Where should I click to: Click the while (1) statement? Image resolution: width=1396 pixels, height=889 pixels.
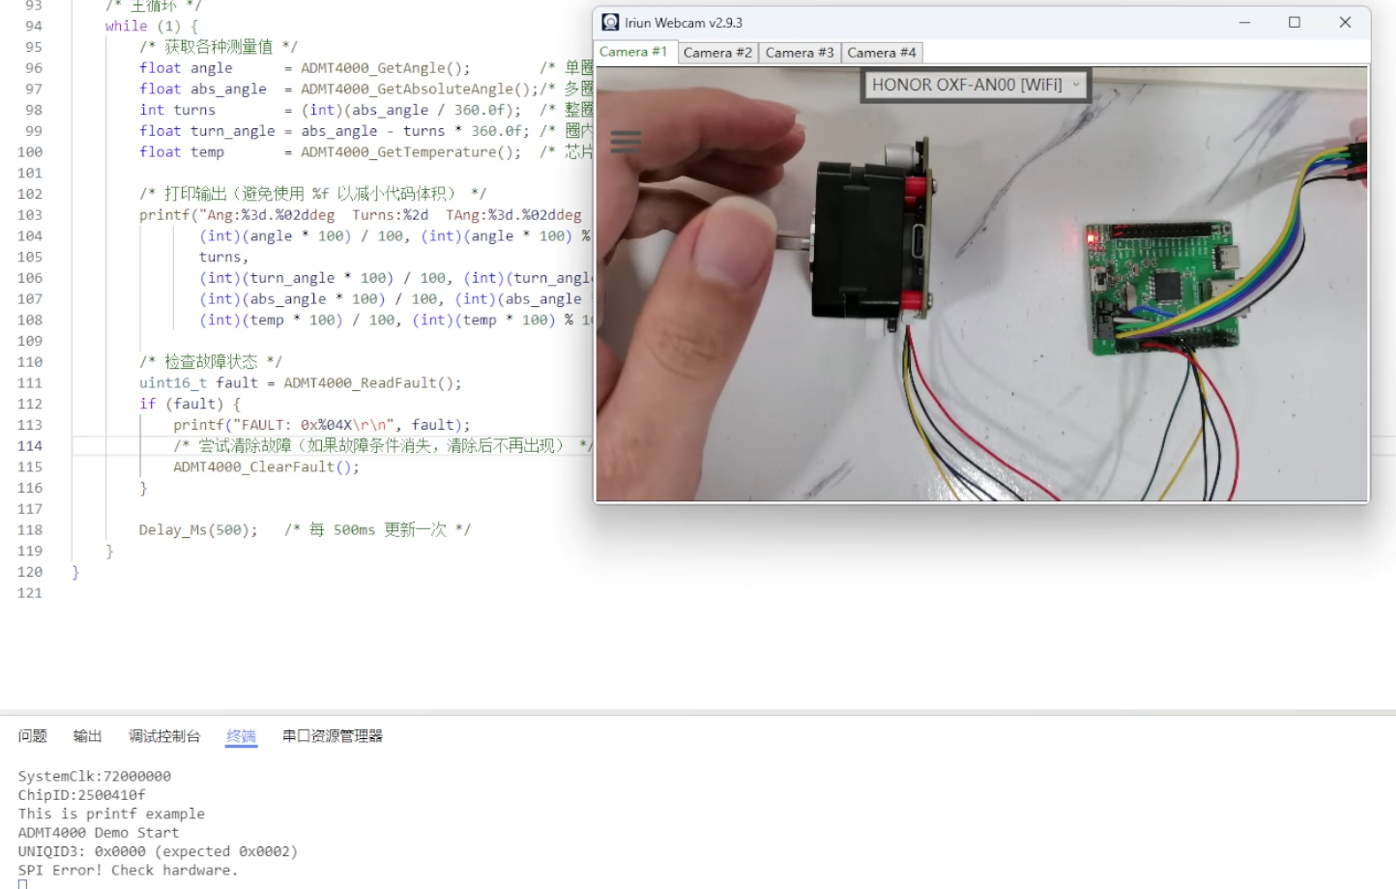point(151,26)
